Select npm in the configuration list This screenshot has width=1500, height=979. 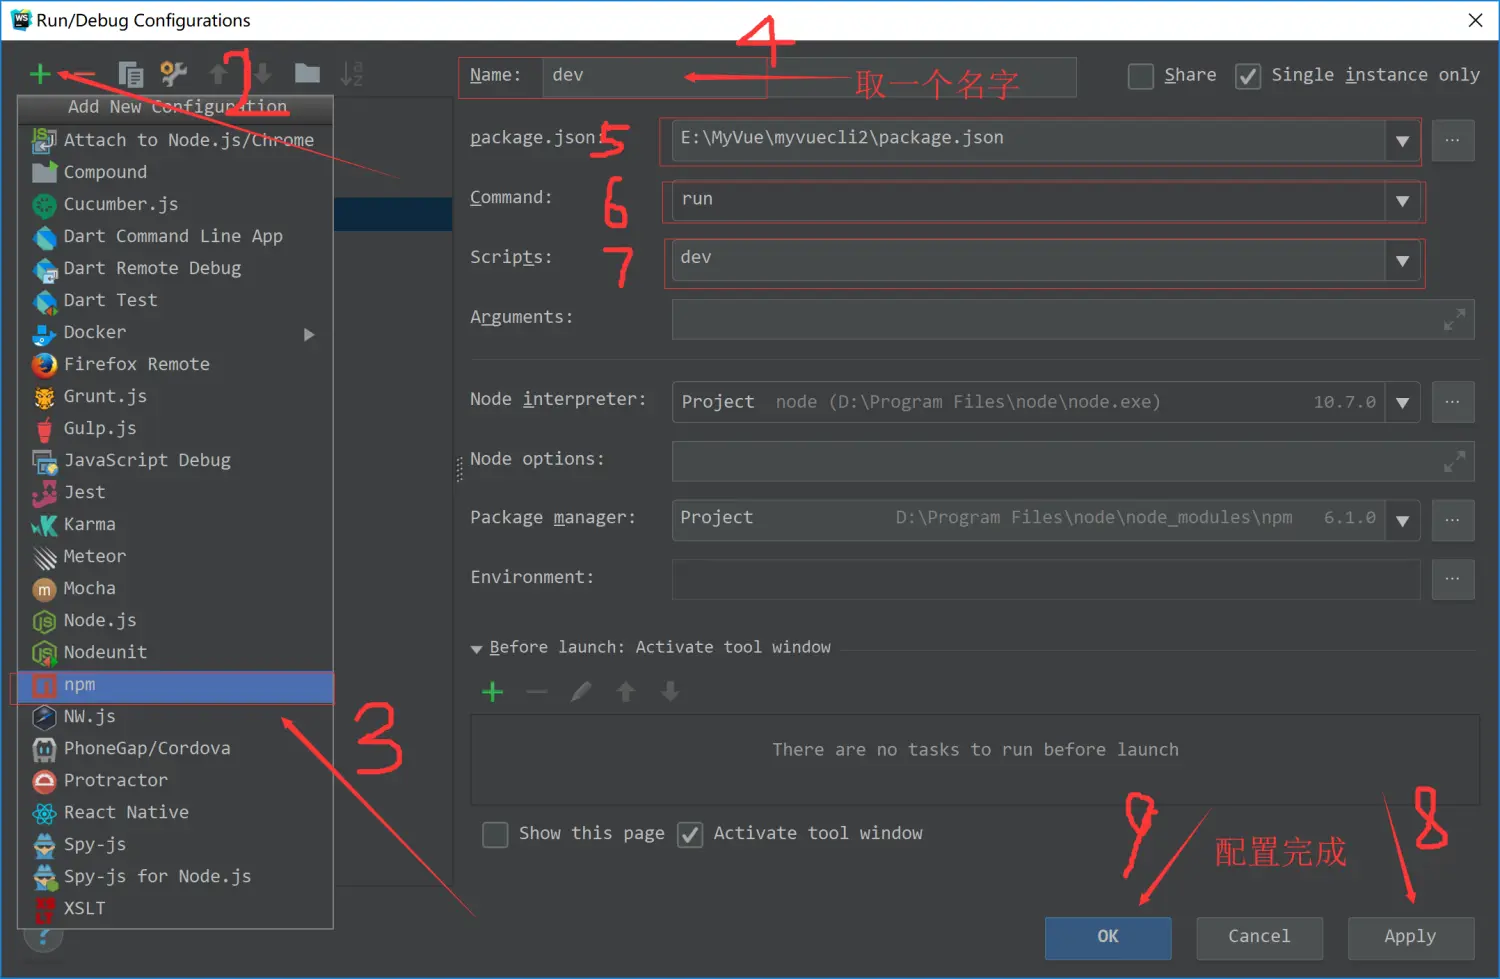click(176, 686)
